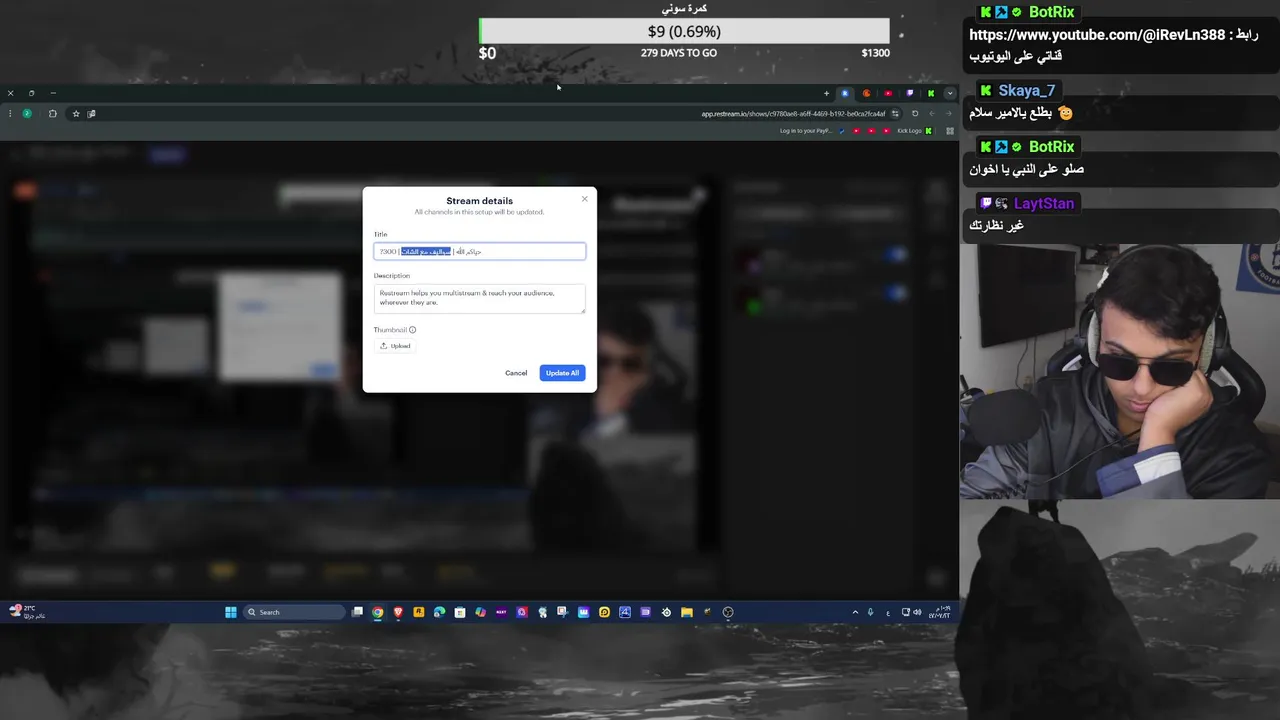
Task: Focus the stream Title input field
Action: tap(480, 251)
